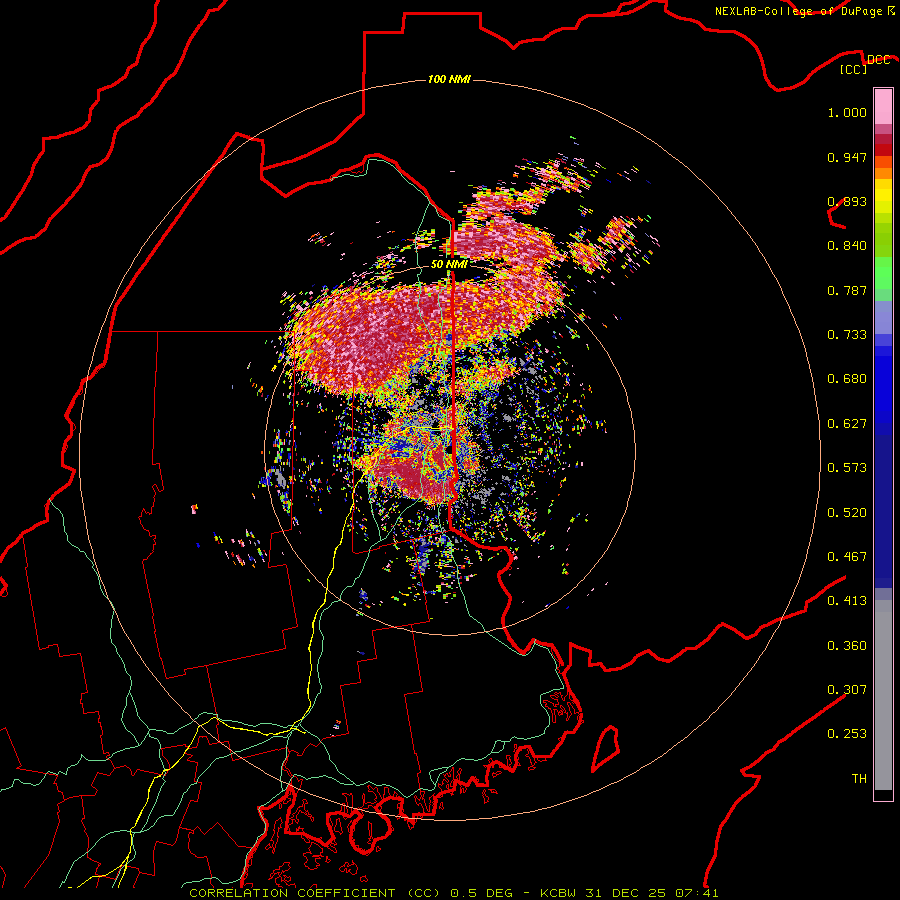Click the 1.000 value on color scale
900x900 pixels.
(x=847, y=112)
